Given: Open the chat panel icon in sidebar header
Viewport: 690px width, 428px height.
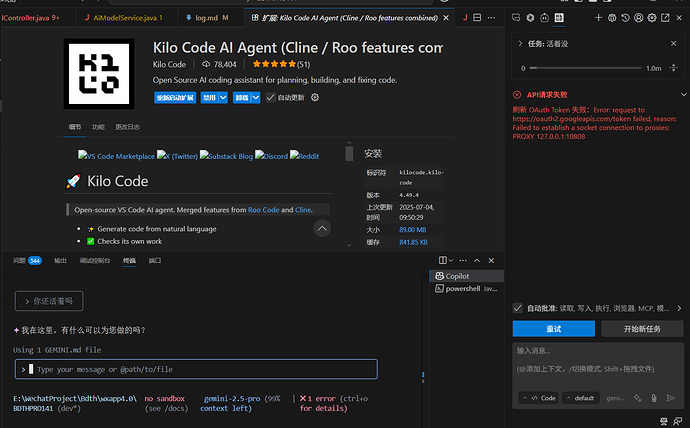Looking at the screenshot, I should point(516,18).
